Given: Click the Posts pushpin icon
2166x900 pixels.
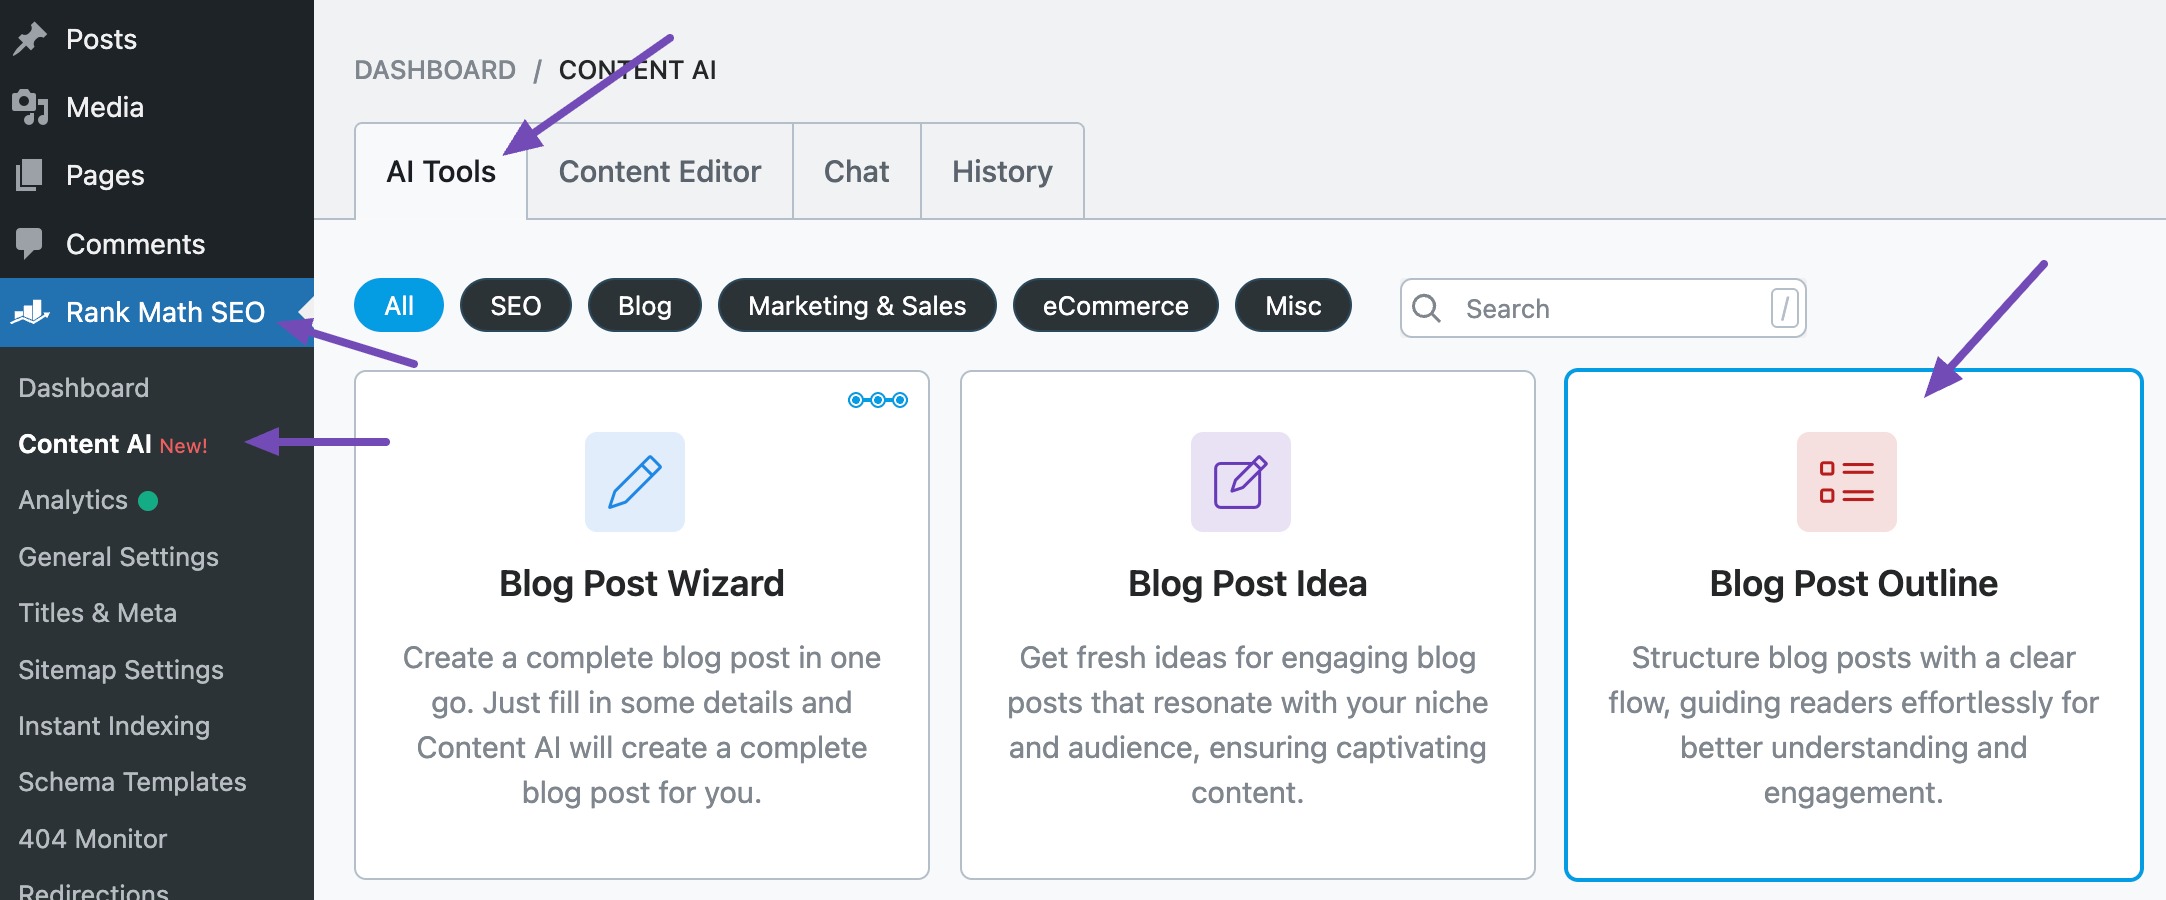Looking at the screenshot, I should click(x=30, y=39).
